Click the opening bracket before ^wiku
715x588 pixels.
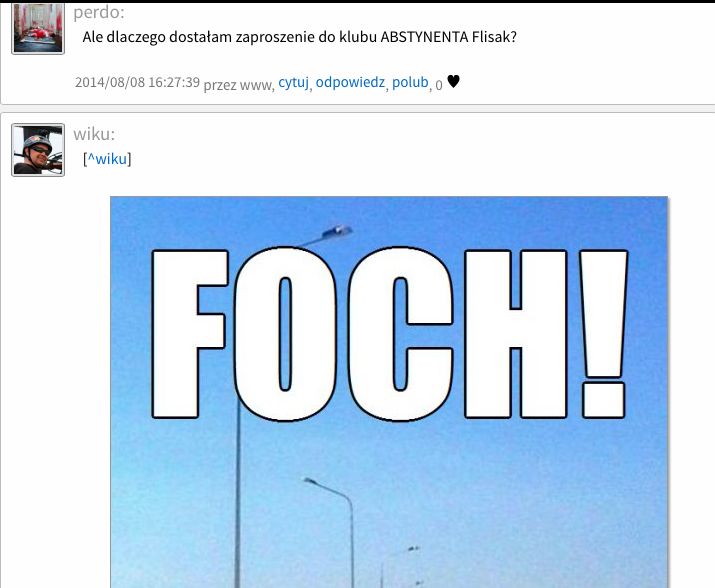pyautogui.click(x=85, y=159)
